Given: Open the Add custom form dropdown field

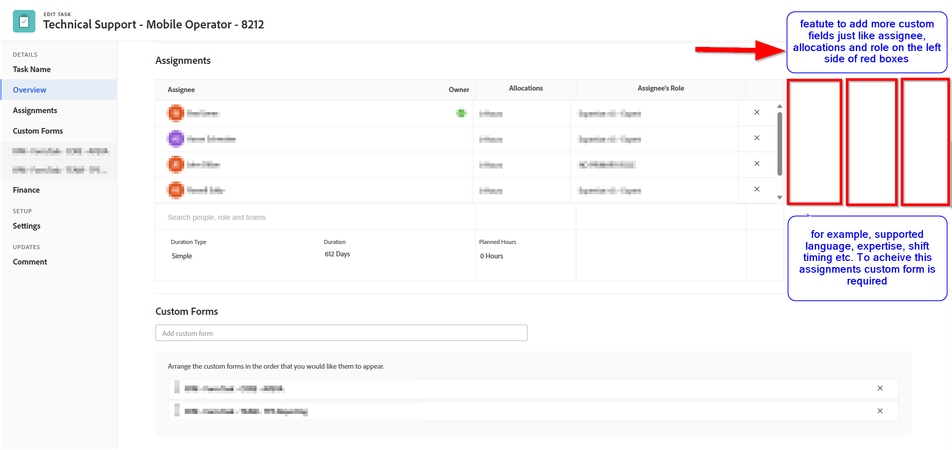Looking at the screenshot, I should (x=341, y=333).
